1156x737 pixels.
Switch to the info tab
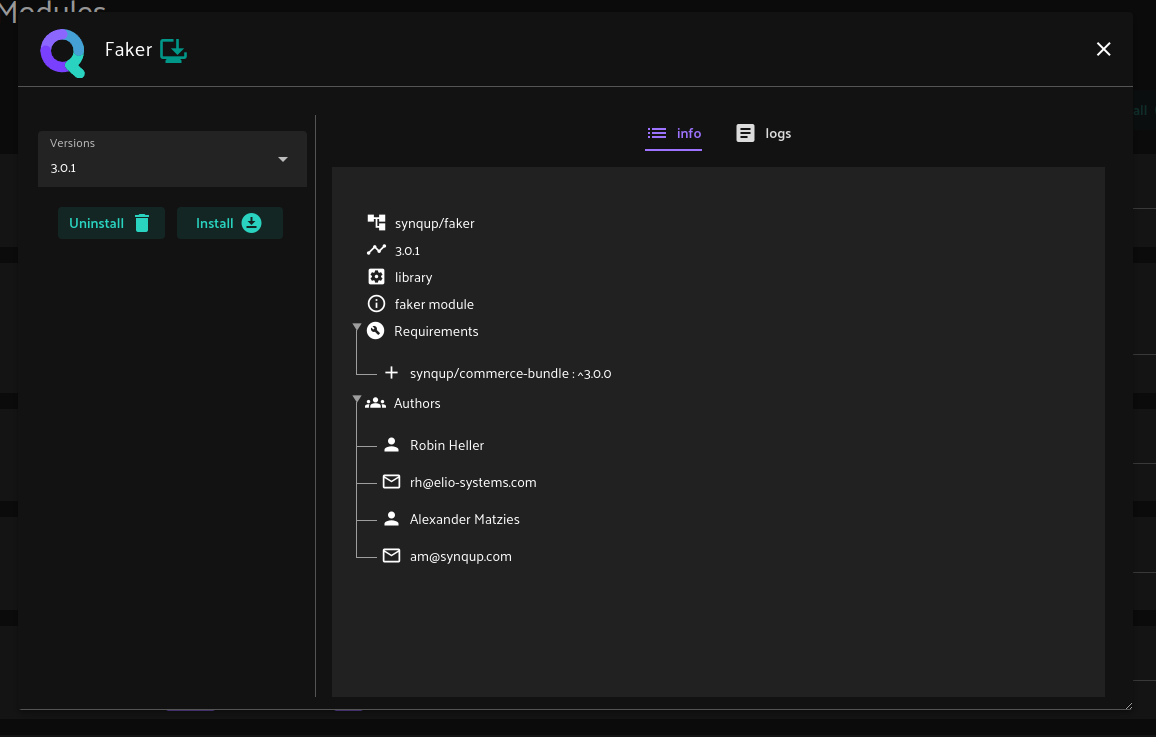pyautogui.click(x=674, y=133)
